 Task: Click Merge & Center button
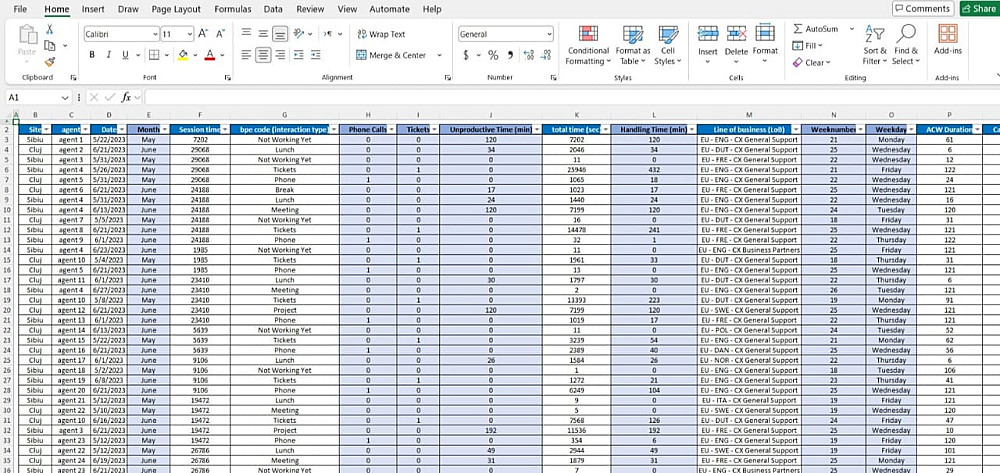[x=392, y=55]
